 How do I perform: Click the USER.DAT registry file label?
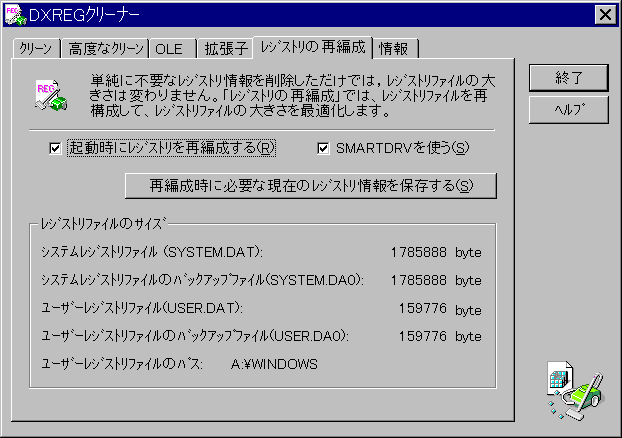coord(141,309)
